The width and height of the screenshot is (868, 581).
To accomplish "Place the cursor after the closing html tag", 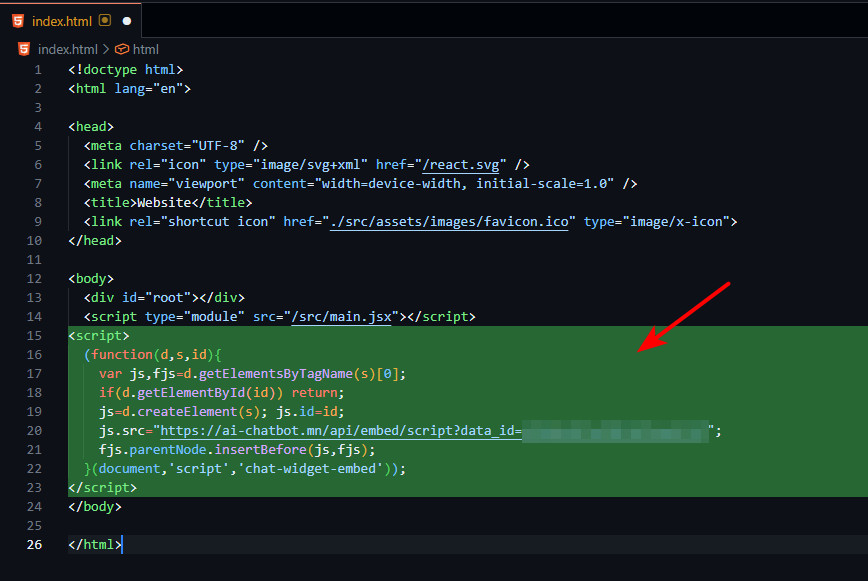I will click(x=121, y=544).
